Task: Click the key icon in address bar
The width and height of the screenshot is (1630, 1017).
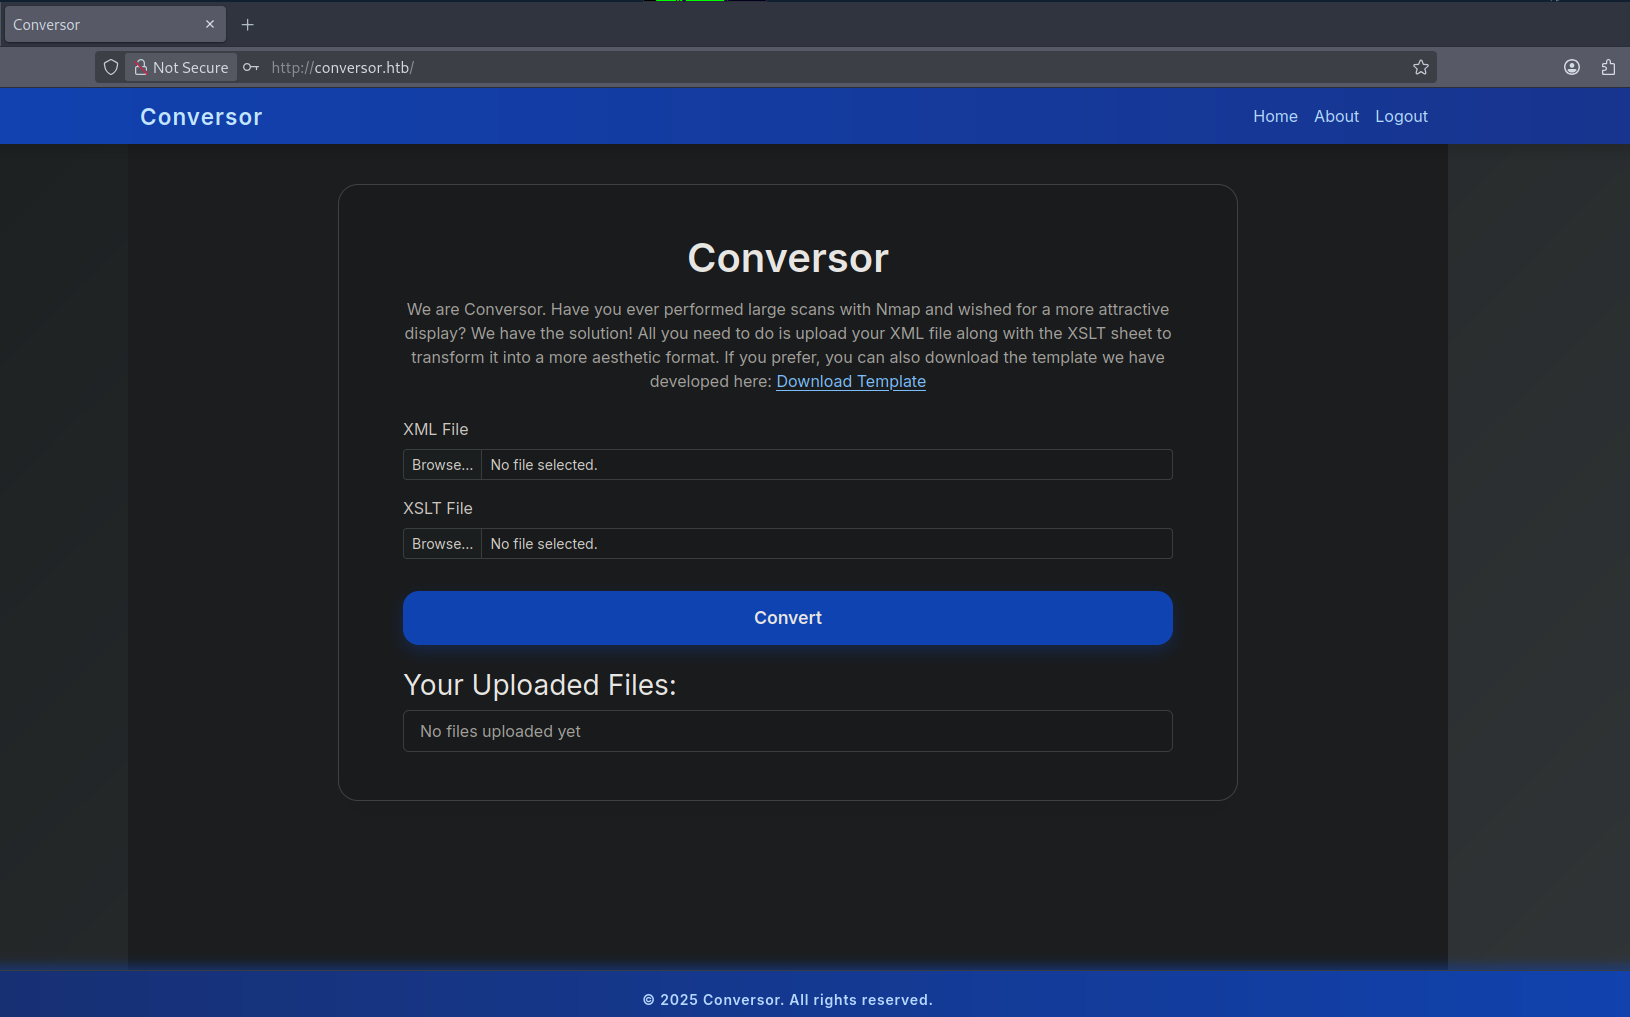Action: coord(251,67)
